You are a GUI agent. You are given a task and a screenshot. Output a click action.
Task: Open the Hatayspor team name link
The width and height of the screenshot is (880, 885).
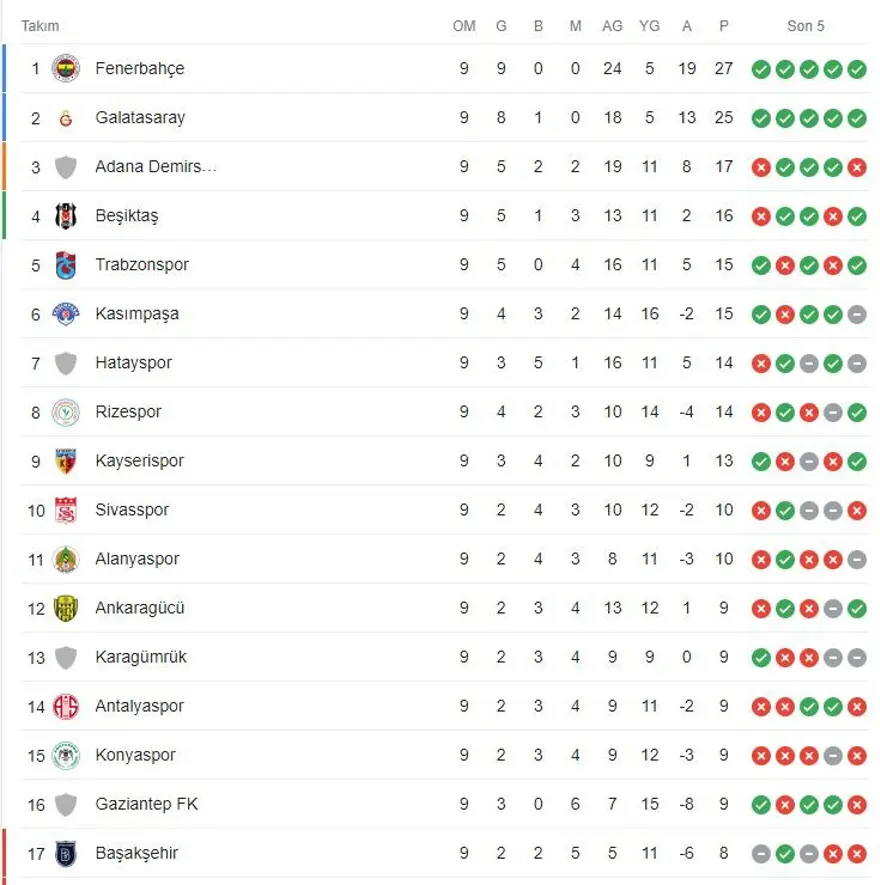pyautogui.click(x=133, y=363)
